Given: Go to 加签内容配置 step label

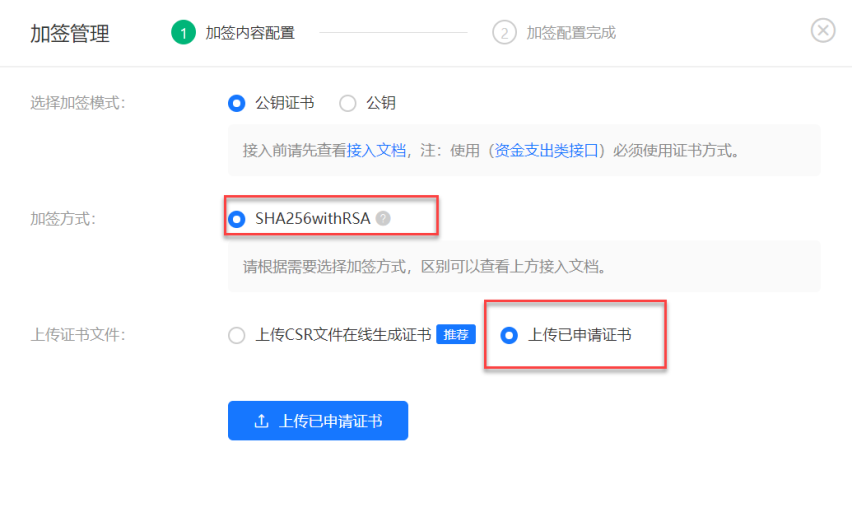Looking at the screenshot, I should (x=250, y=33).
